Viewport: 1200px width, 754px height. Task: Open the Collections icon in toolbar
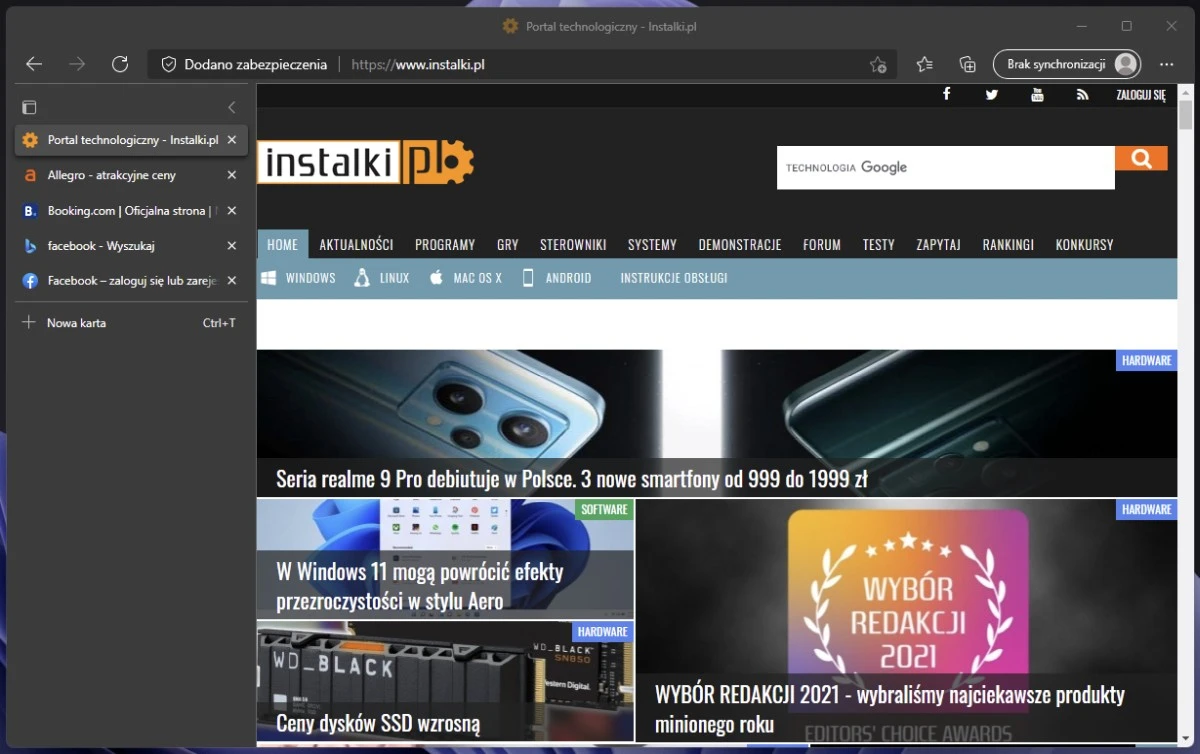point(967,64)
